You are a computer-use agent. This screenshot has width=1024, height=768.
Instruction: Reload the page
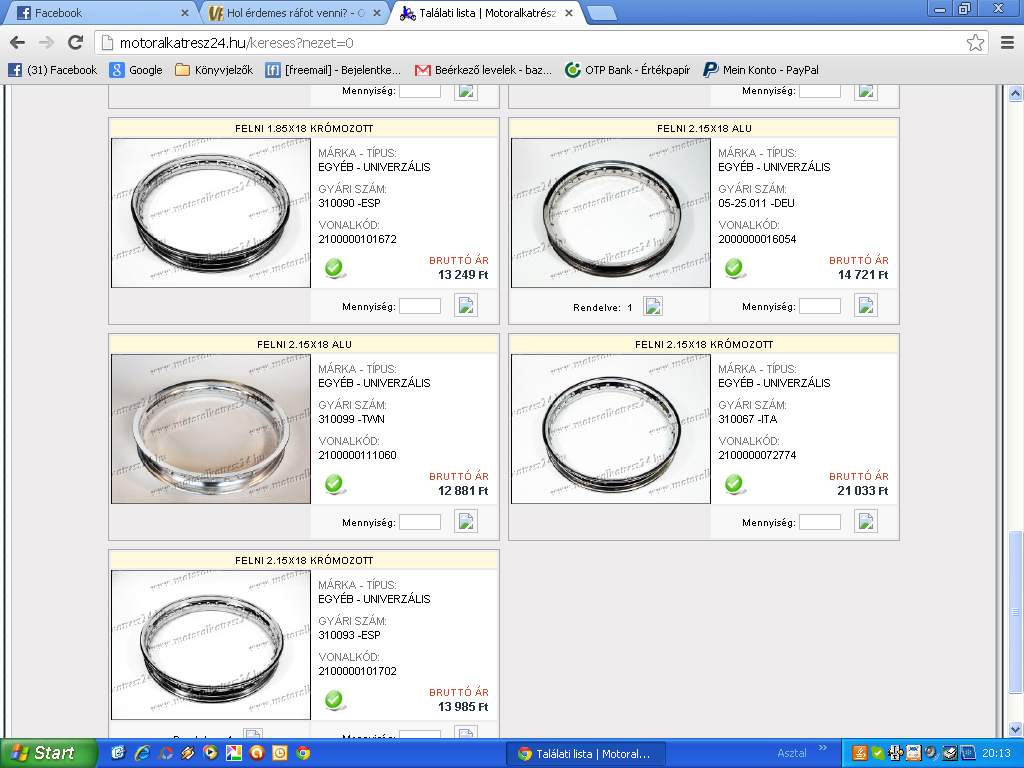point(75,43)
